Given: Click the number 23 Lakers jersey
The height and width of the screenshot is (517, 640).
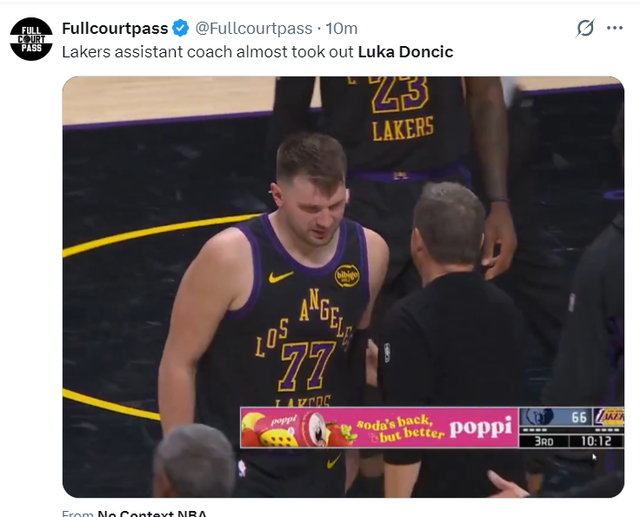Looking at the screenshot, I should coord(402,96).
